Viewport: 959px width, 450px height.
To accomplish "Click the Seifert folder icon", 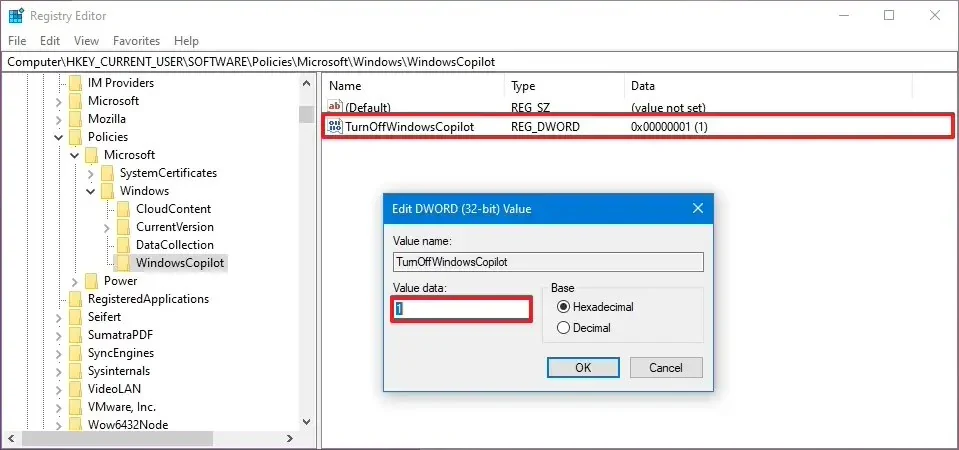I will click(75, 317).
